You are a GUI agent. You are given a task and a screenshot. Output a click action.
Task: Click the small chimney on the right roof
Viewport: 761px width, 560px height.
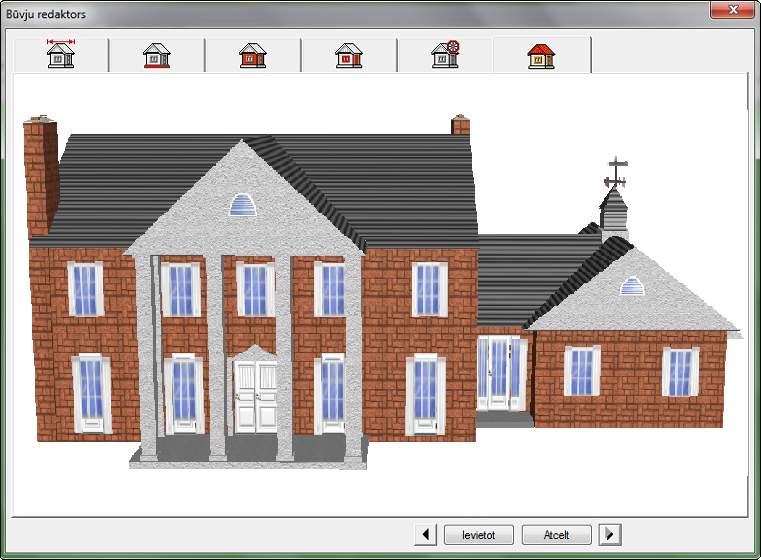tap(460, 125)
